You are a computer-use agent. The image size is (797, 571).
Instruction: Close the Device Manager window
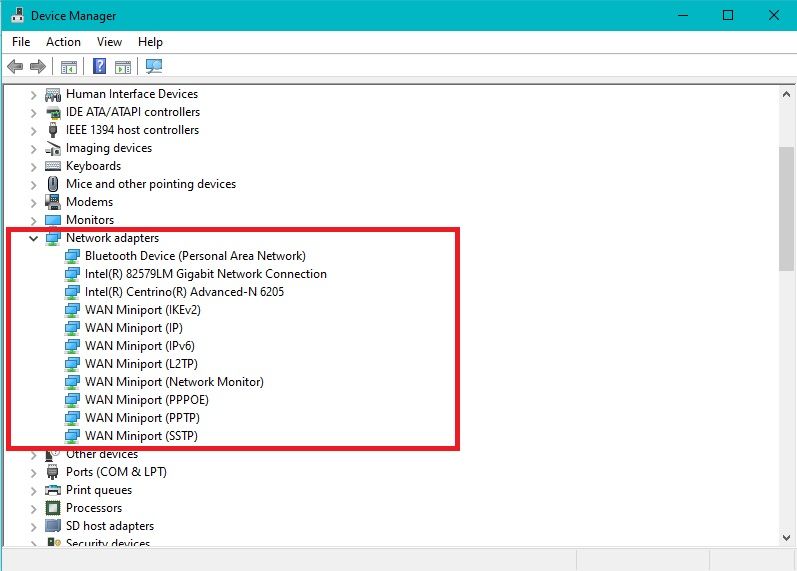(x=774, y=15)
